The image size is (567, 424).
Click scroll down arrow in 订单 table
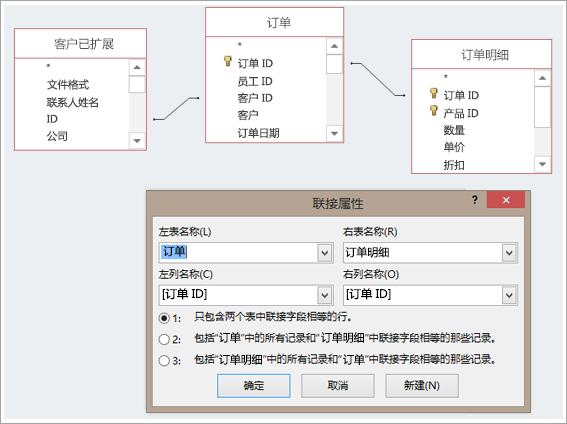334,133
